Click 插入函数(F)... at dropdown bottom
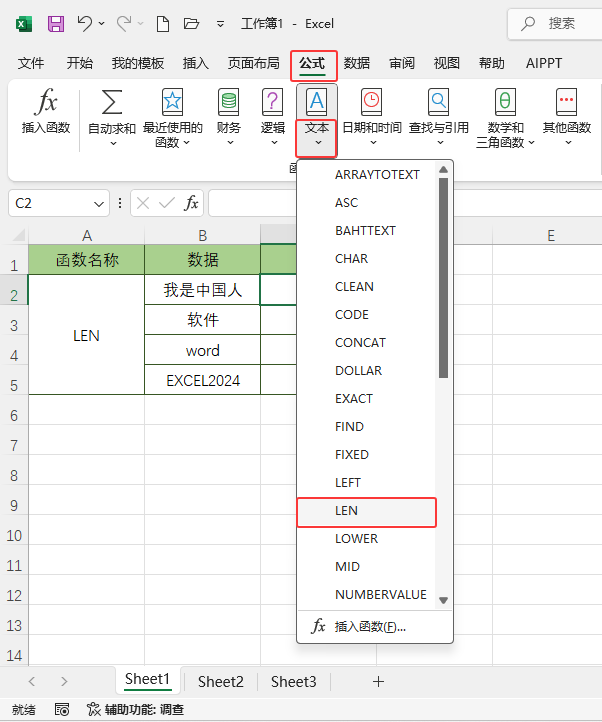This screenshot has height=722, width=602. pyautogui.click(x=375, y=627)
